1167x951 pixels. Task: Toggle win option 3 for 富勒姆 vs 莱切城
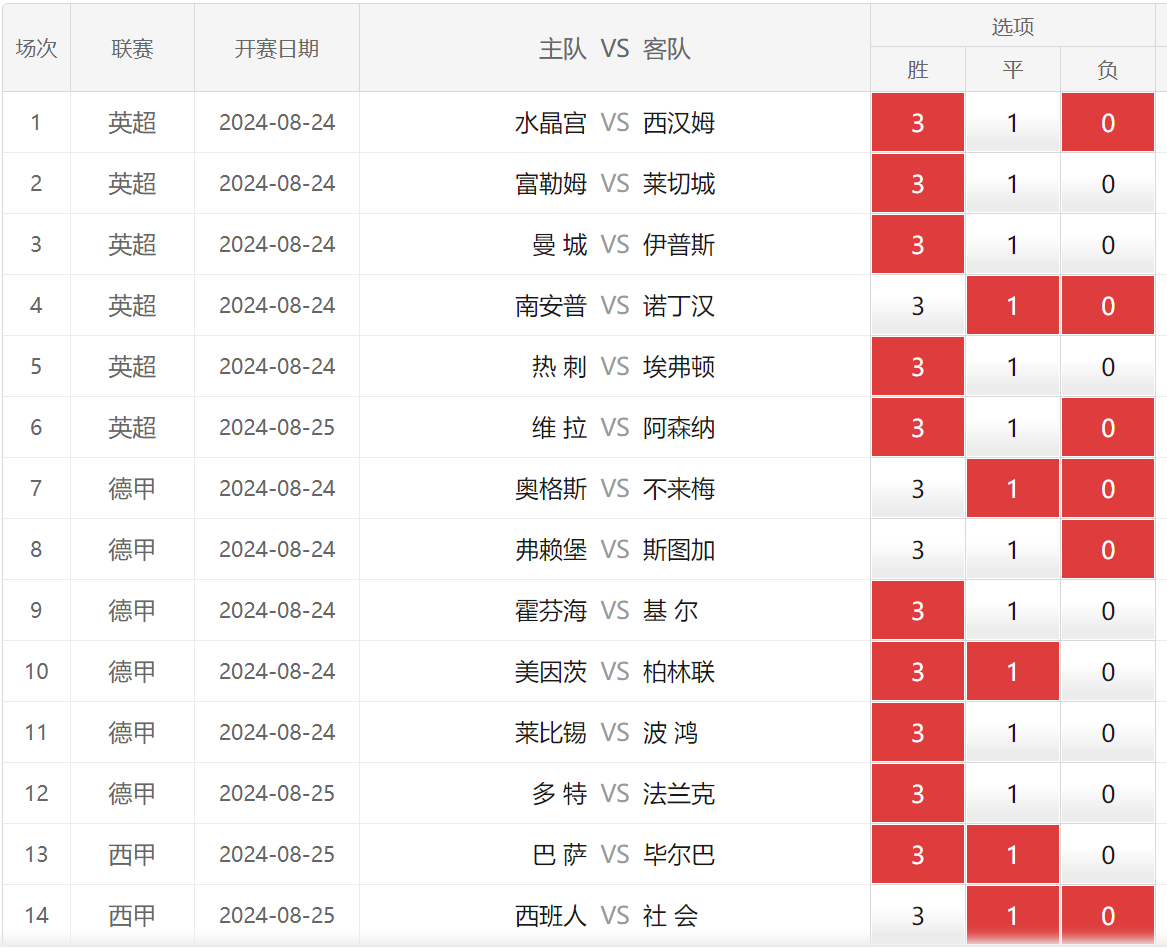click(x=918, y=183)
